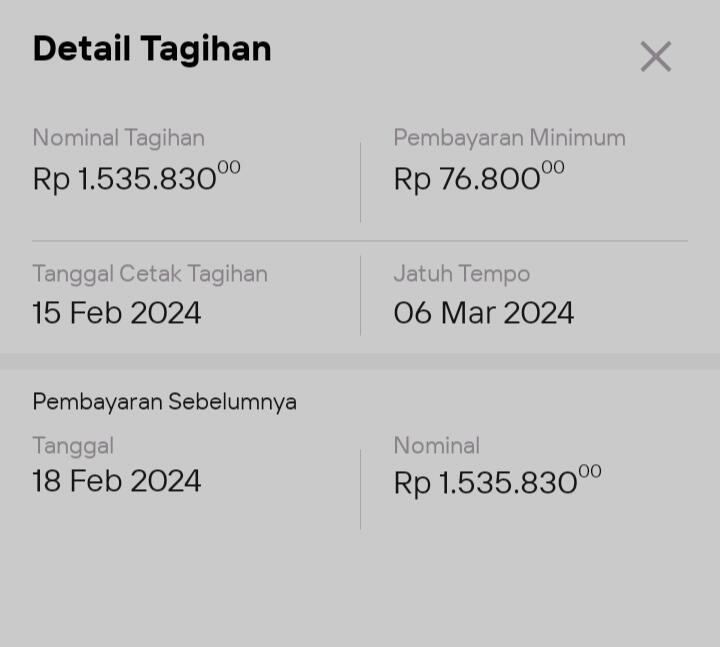Select the Nominal Tagihan label
The image size is (720, 647).
(118, 138)
